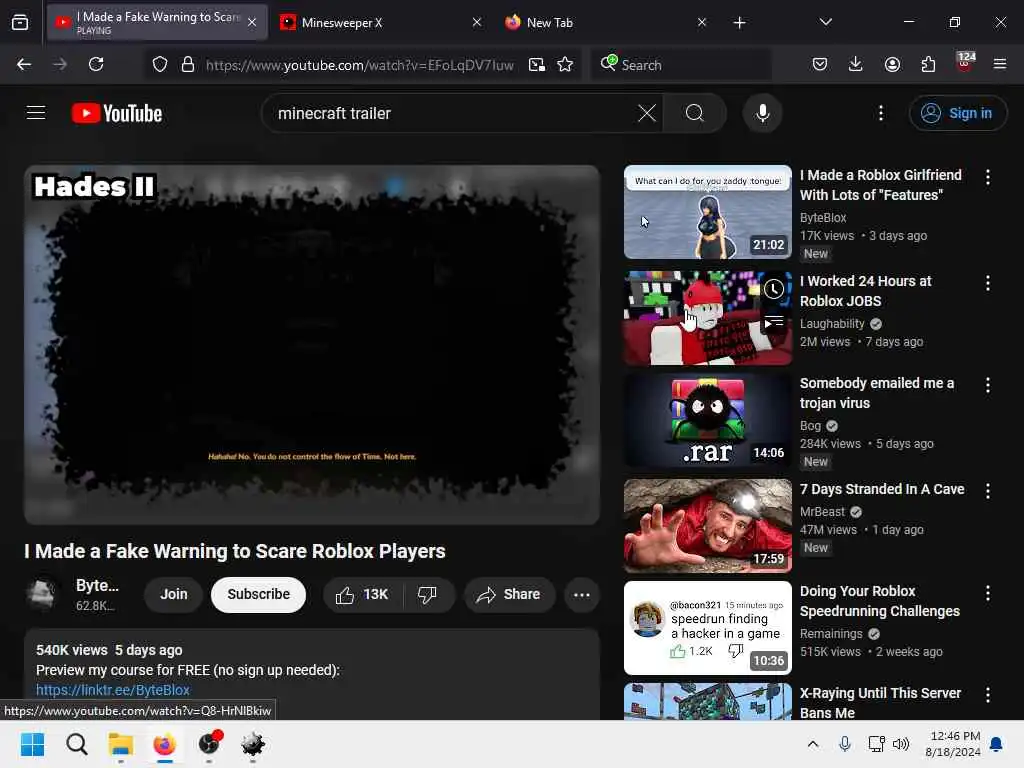Save to Pocket icon in toolbar

(820, 64)
